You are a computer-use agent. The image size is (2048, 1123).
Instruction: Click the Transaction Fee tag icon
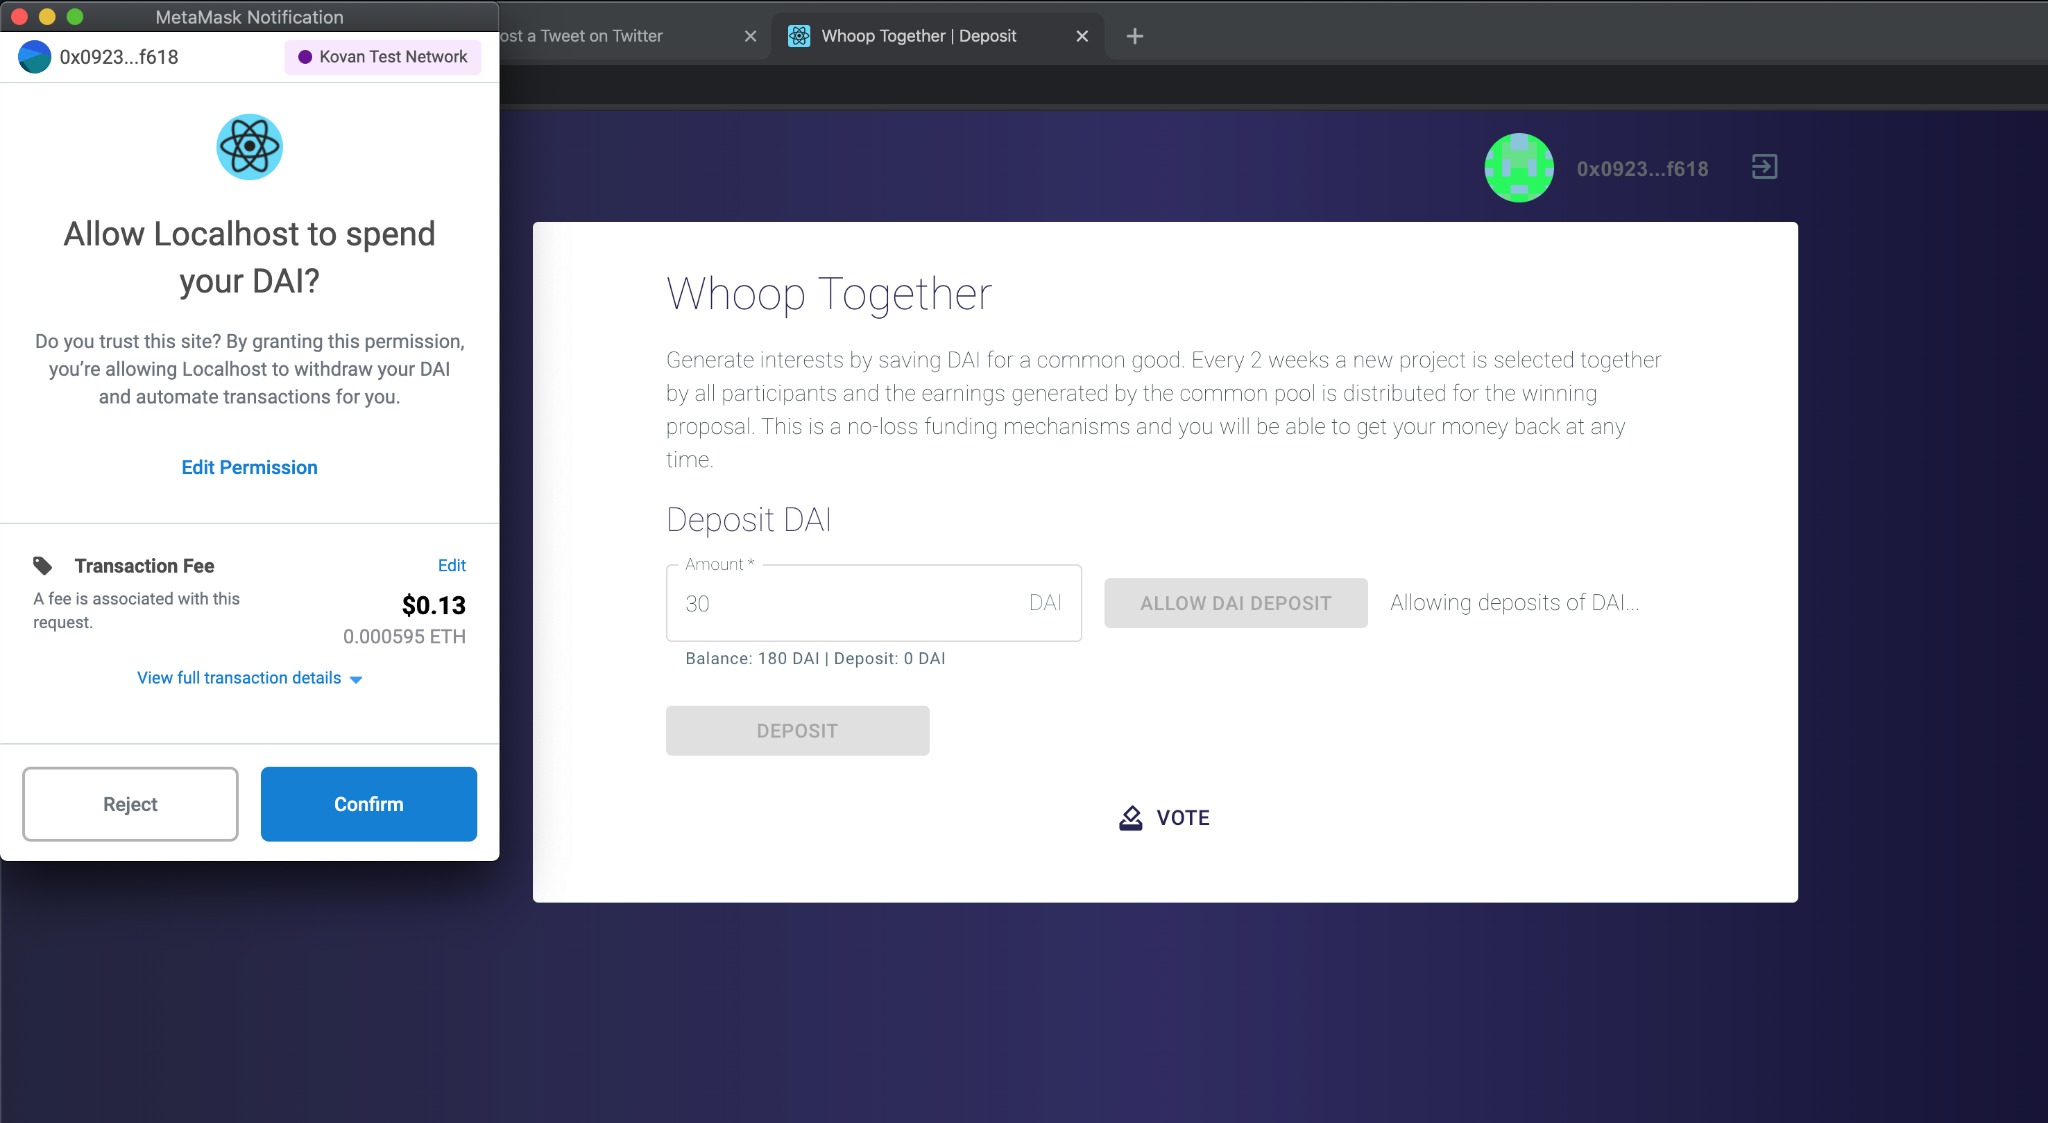point(43,566)
